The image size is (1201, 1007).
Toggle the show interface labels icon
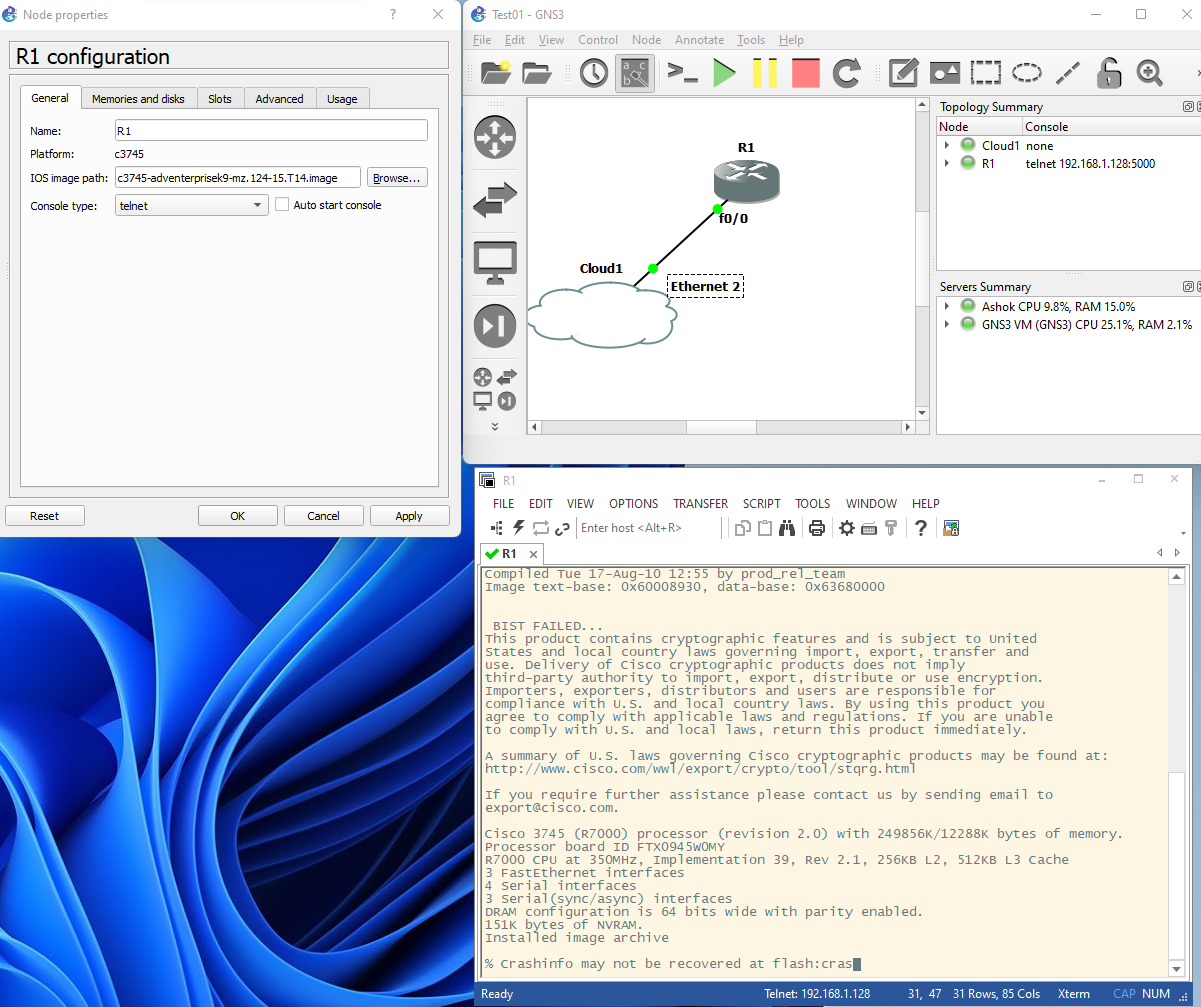(635, 73)
